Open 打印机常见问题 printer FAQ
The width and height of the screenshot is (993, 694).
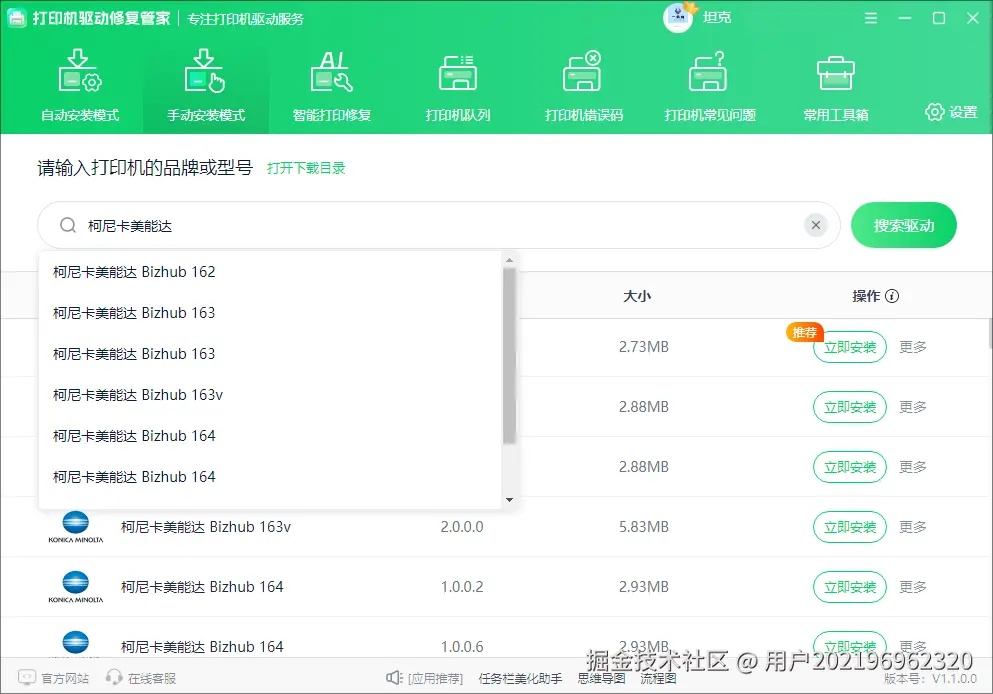tap(710, 85)
